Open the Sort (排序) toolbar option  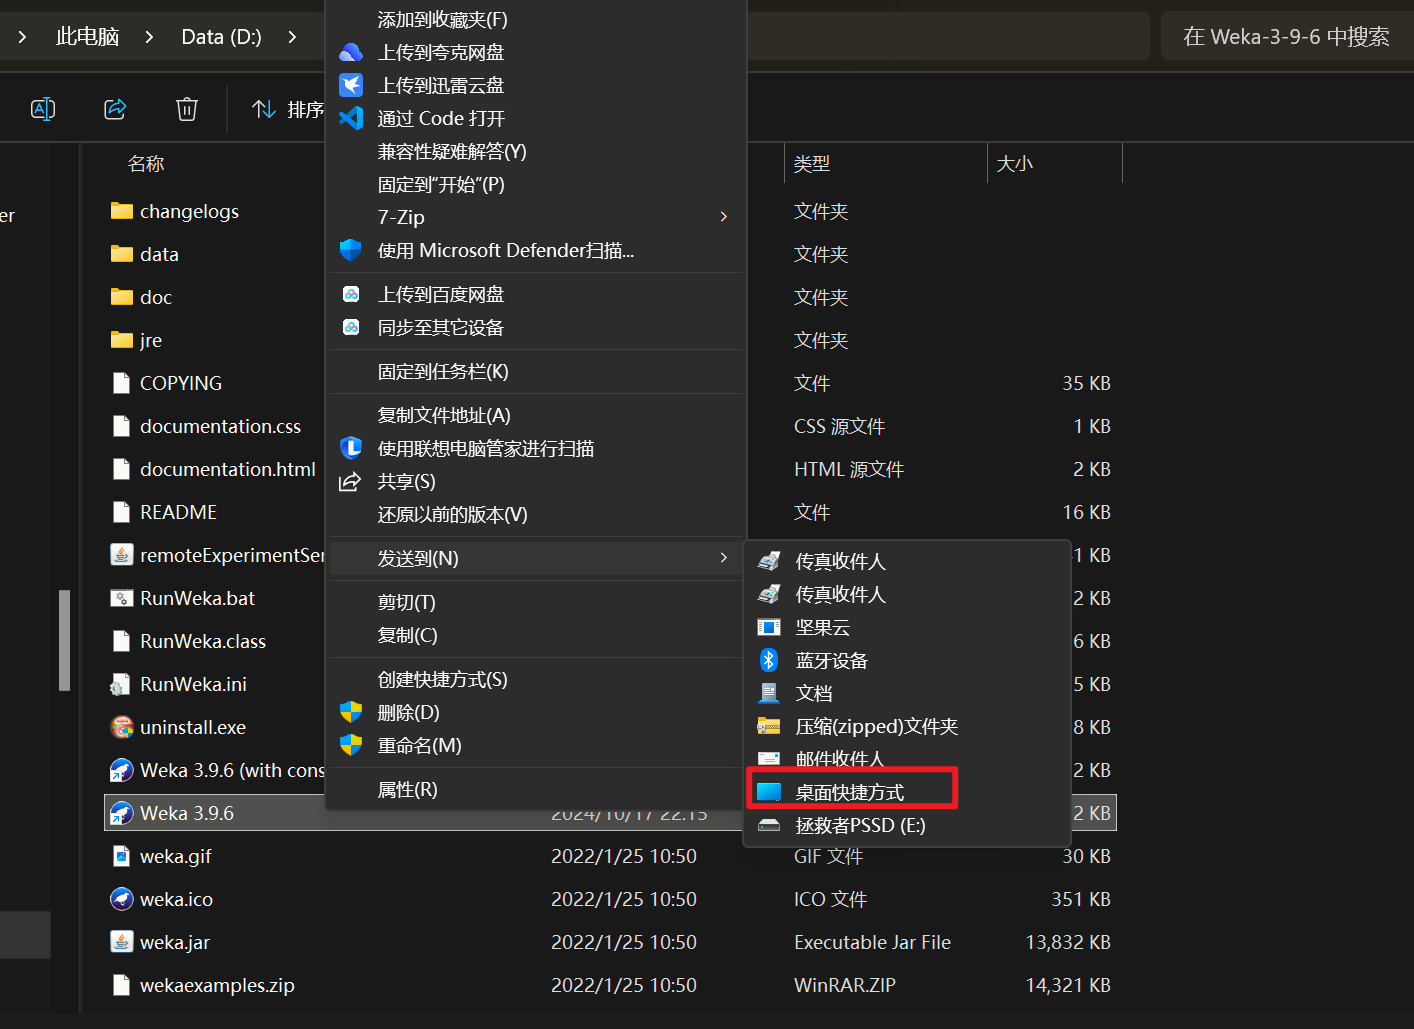[288, 109]
